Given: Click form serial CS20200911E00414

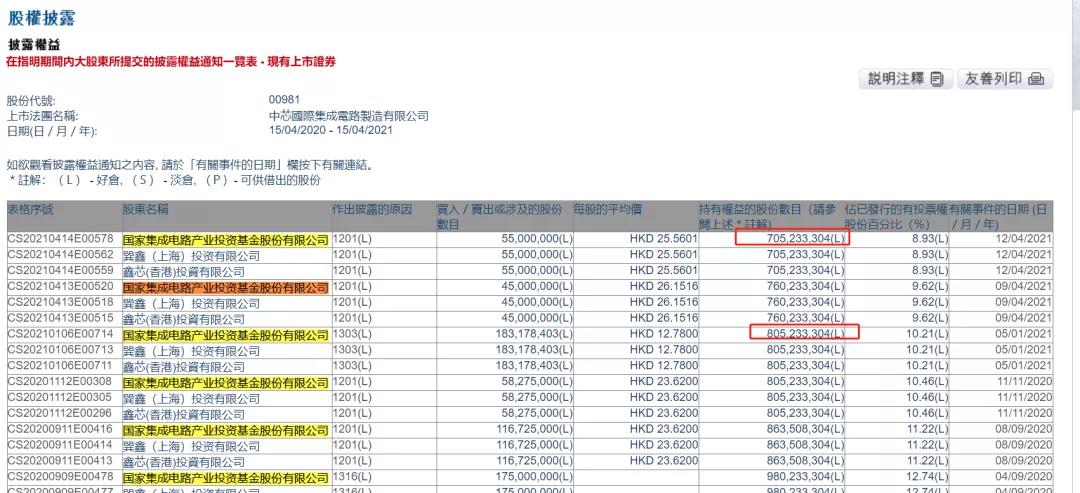Looking at the screenshot, I should (x=60, y=445).
